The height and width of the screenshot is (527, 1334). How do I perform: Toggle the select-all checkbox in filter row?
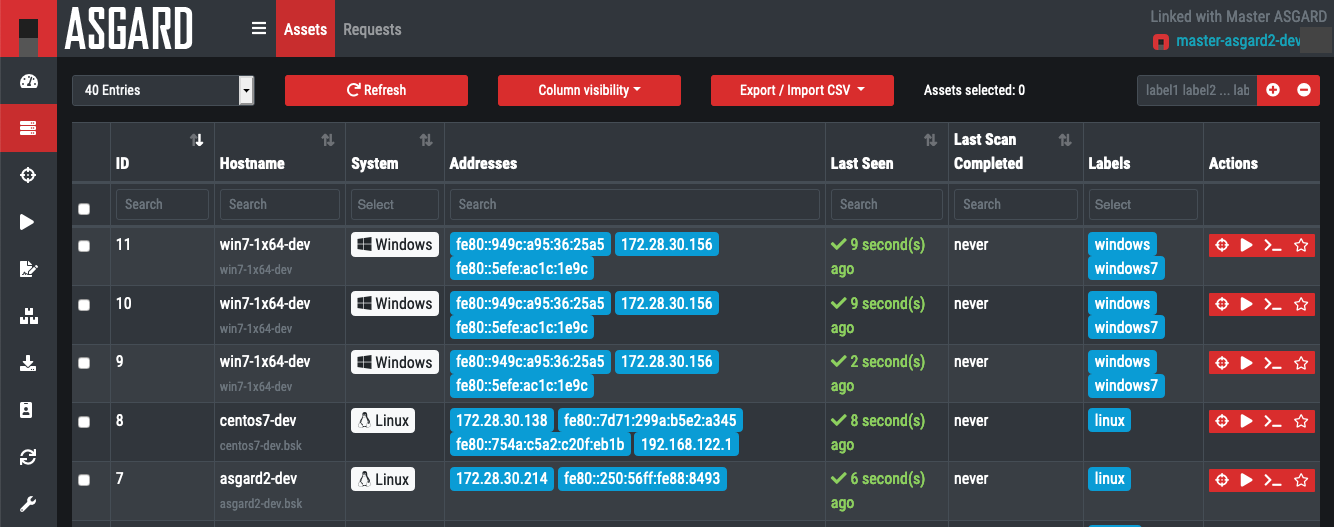pos(84,209)
